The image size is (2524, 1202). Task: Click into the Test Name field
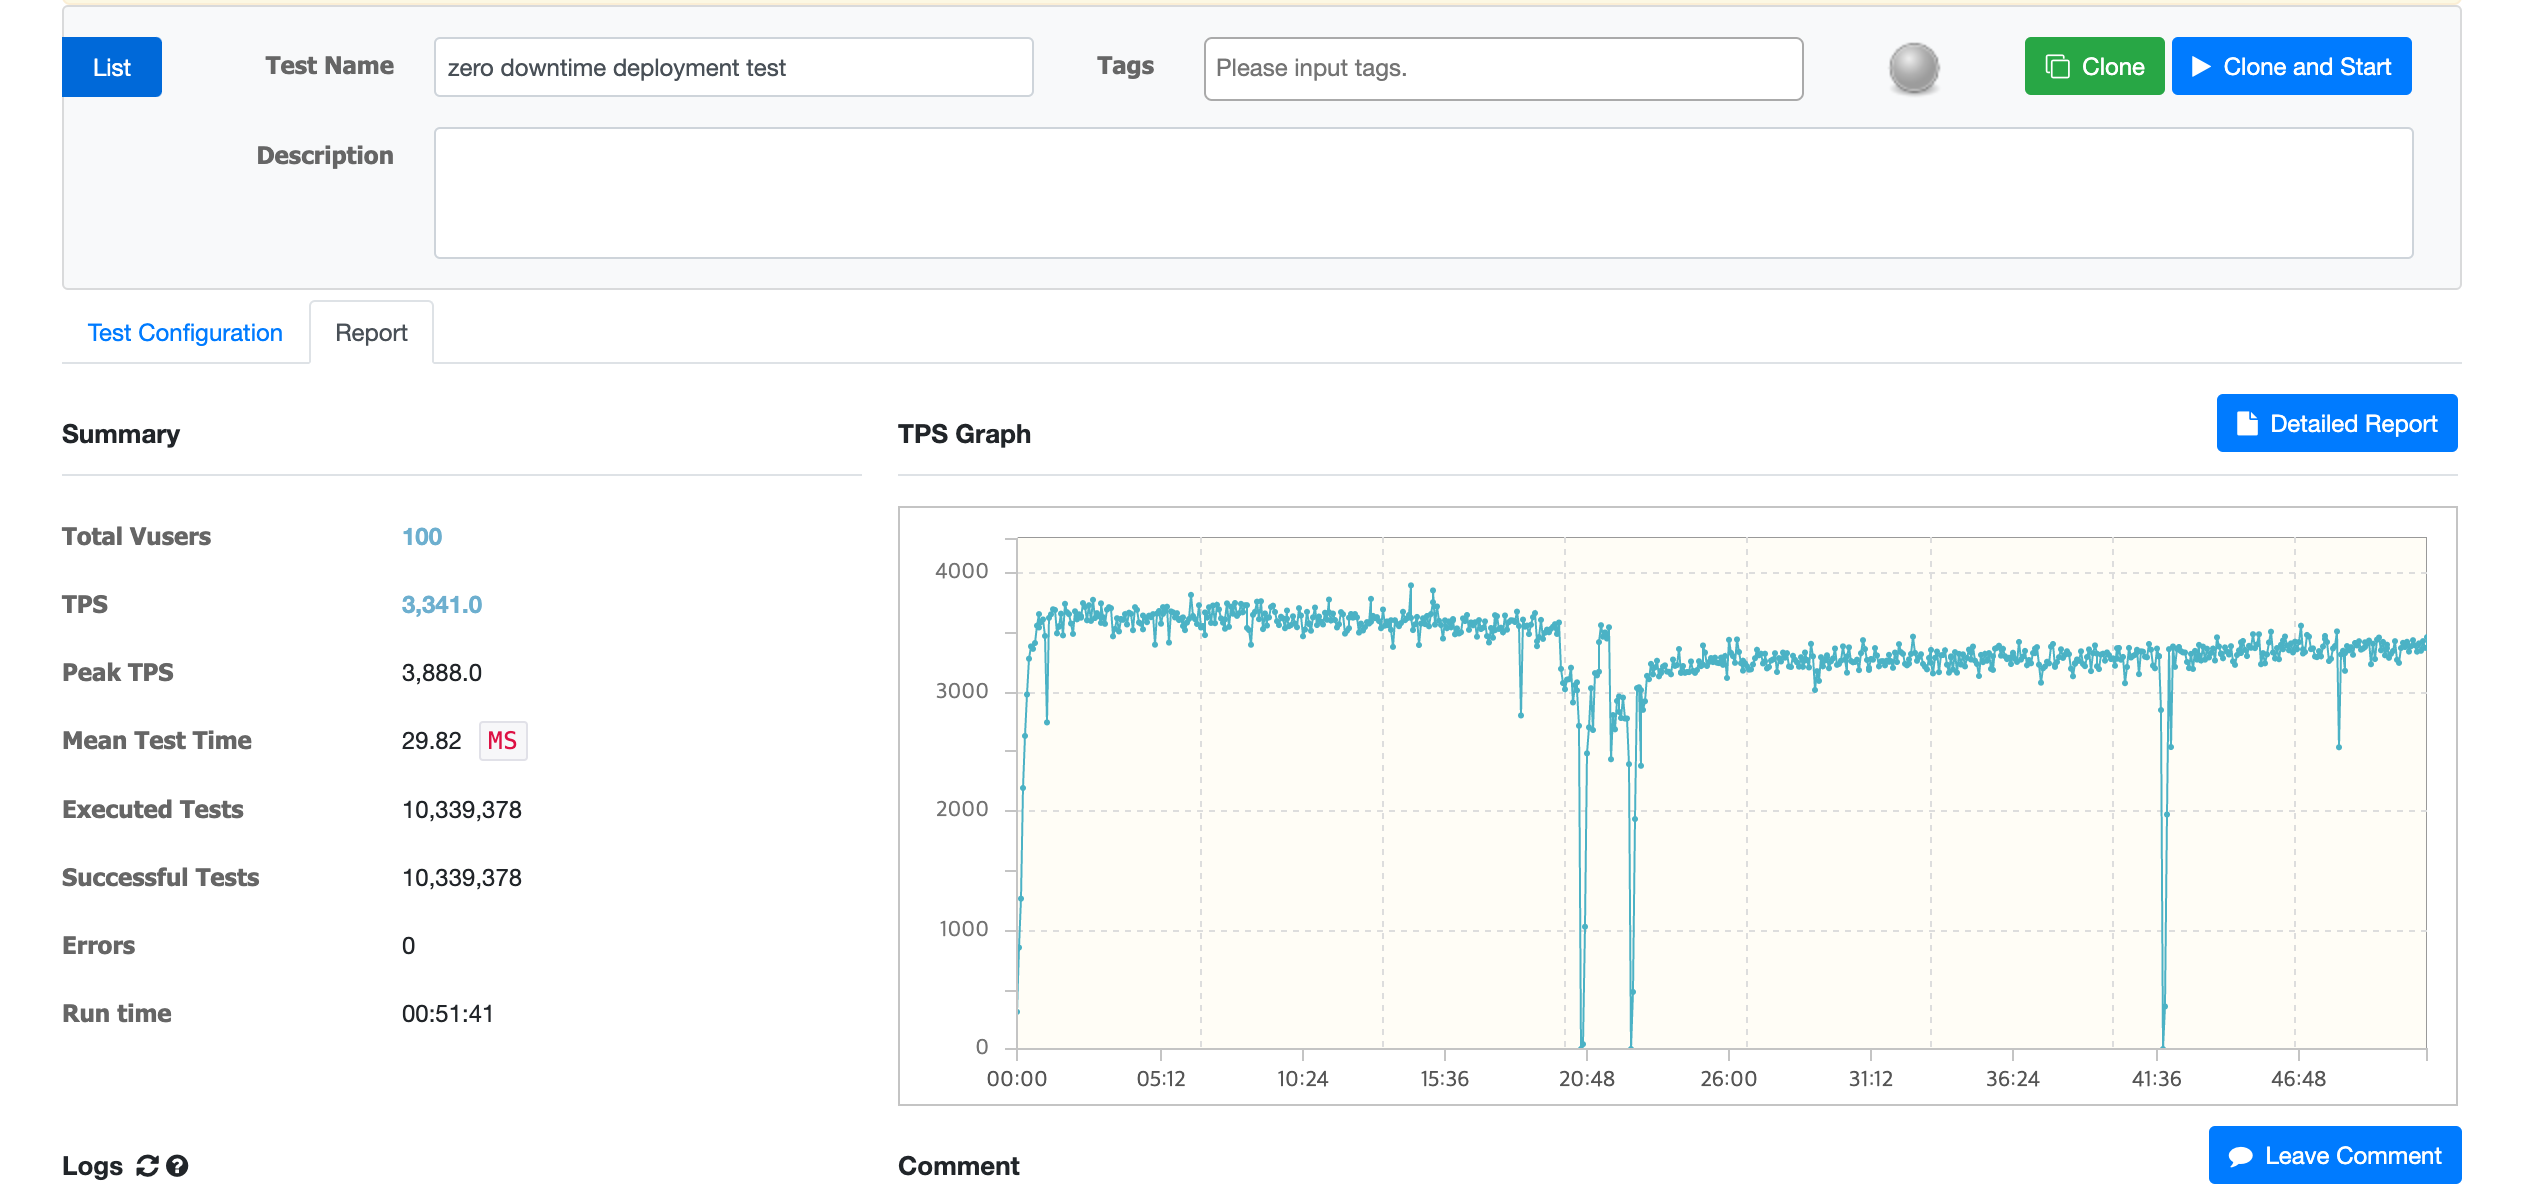733,68
